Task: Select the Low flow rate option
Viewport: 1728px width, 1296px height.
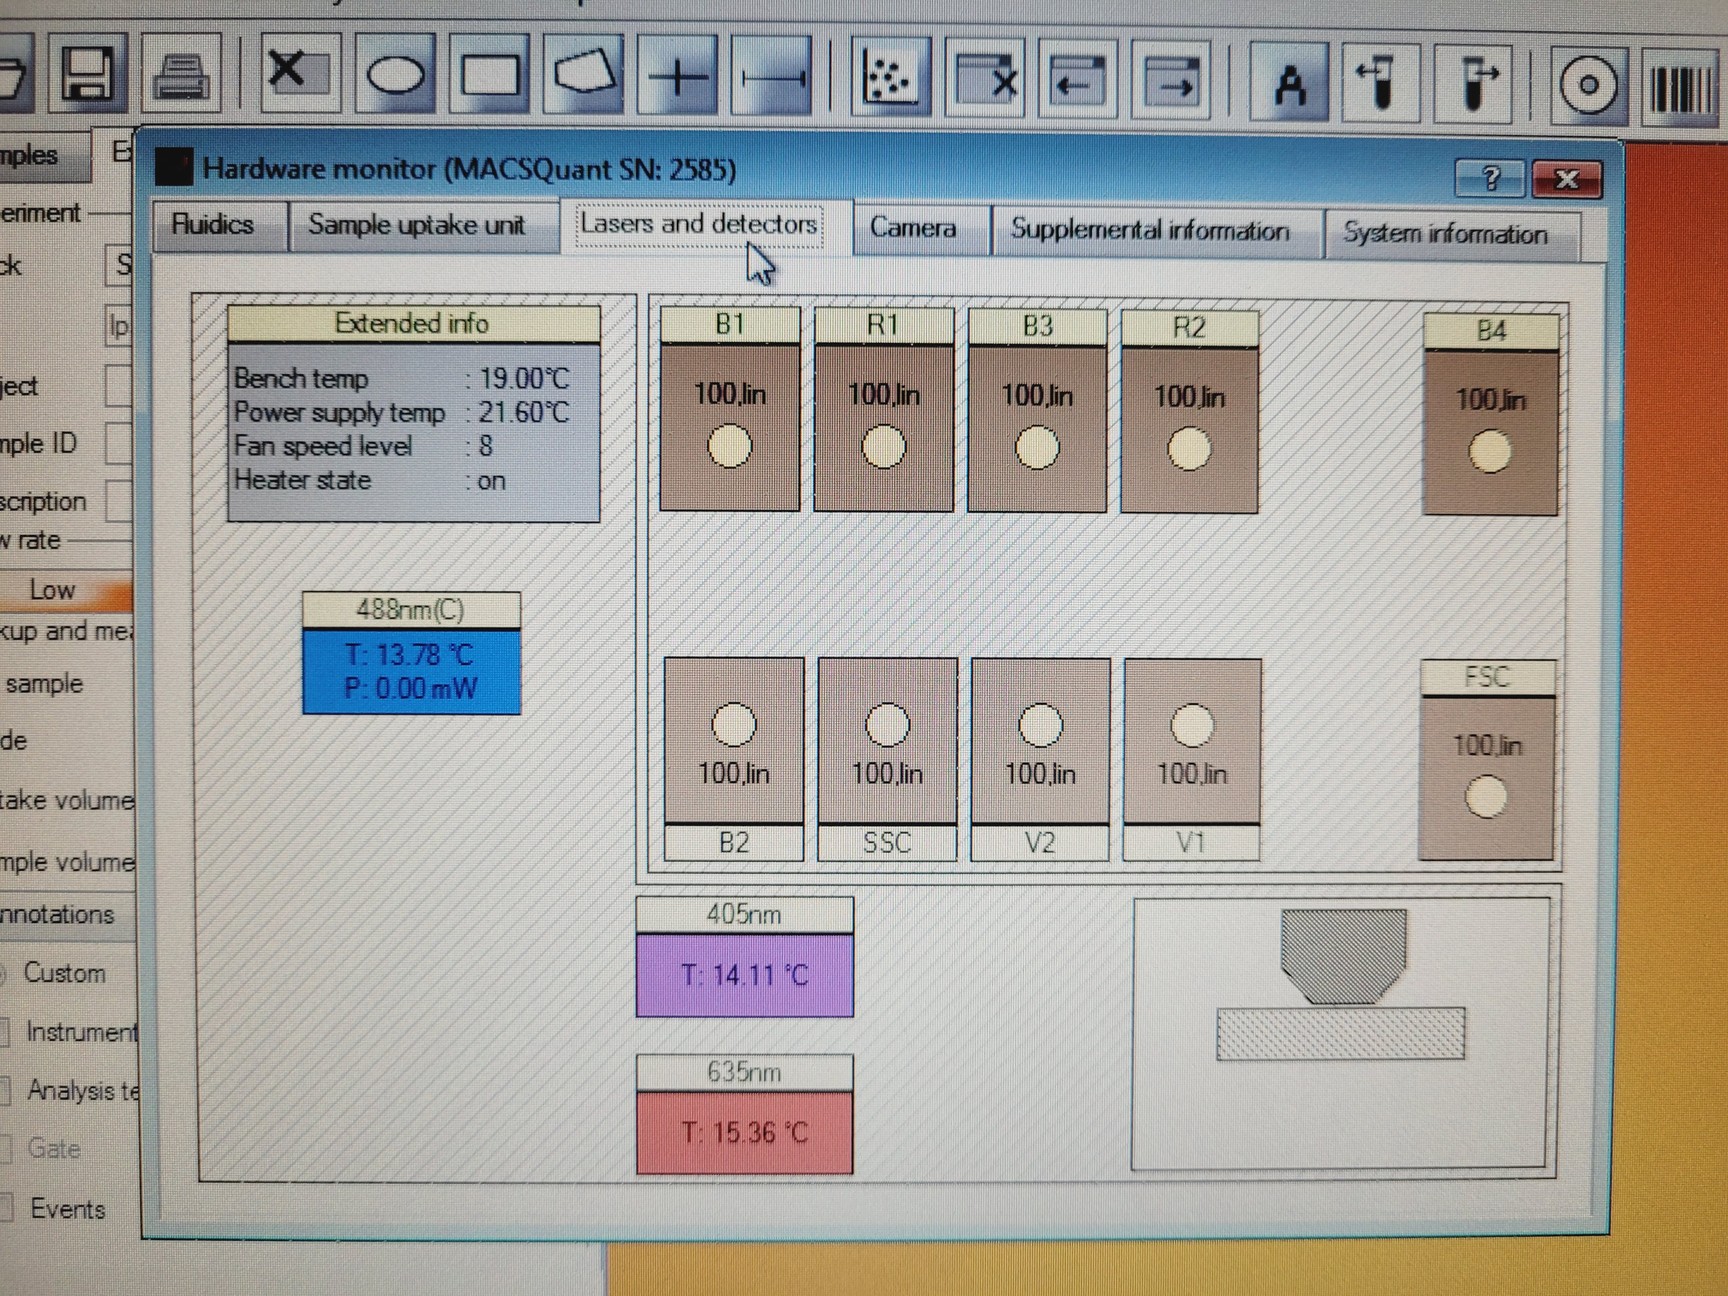Action: pyautogui.click(x=52, y=590)
